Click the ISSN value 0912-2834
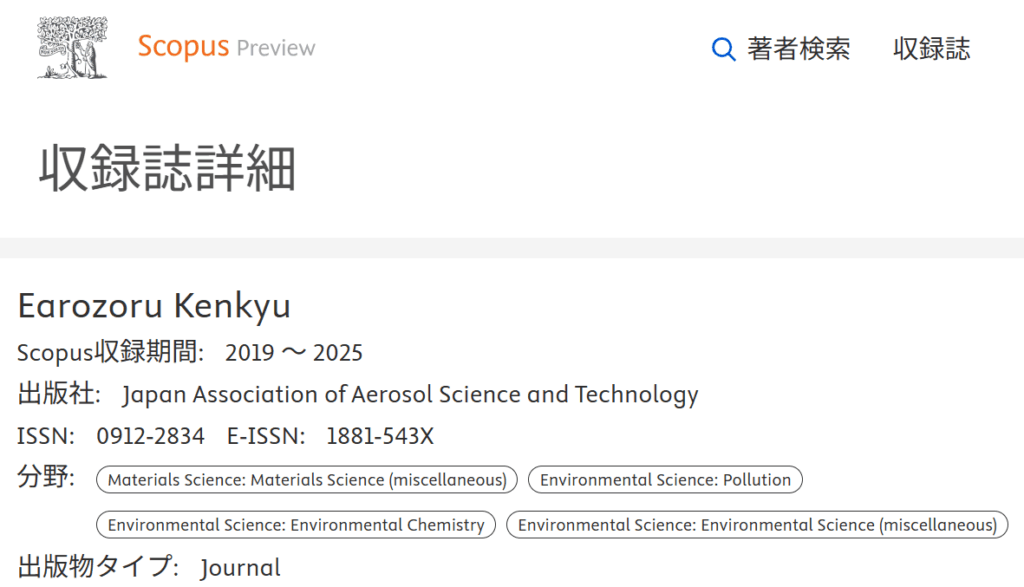Image resolution: width=1024 pixels, height=587 pixels. coord(150,436)
